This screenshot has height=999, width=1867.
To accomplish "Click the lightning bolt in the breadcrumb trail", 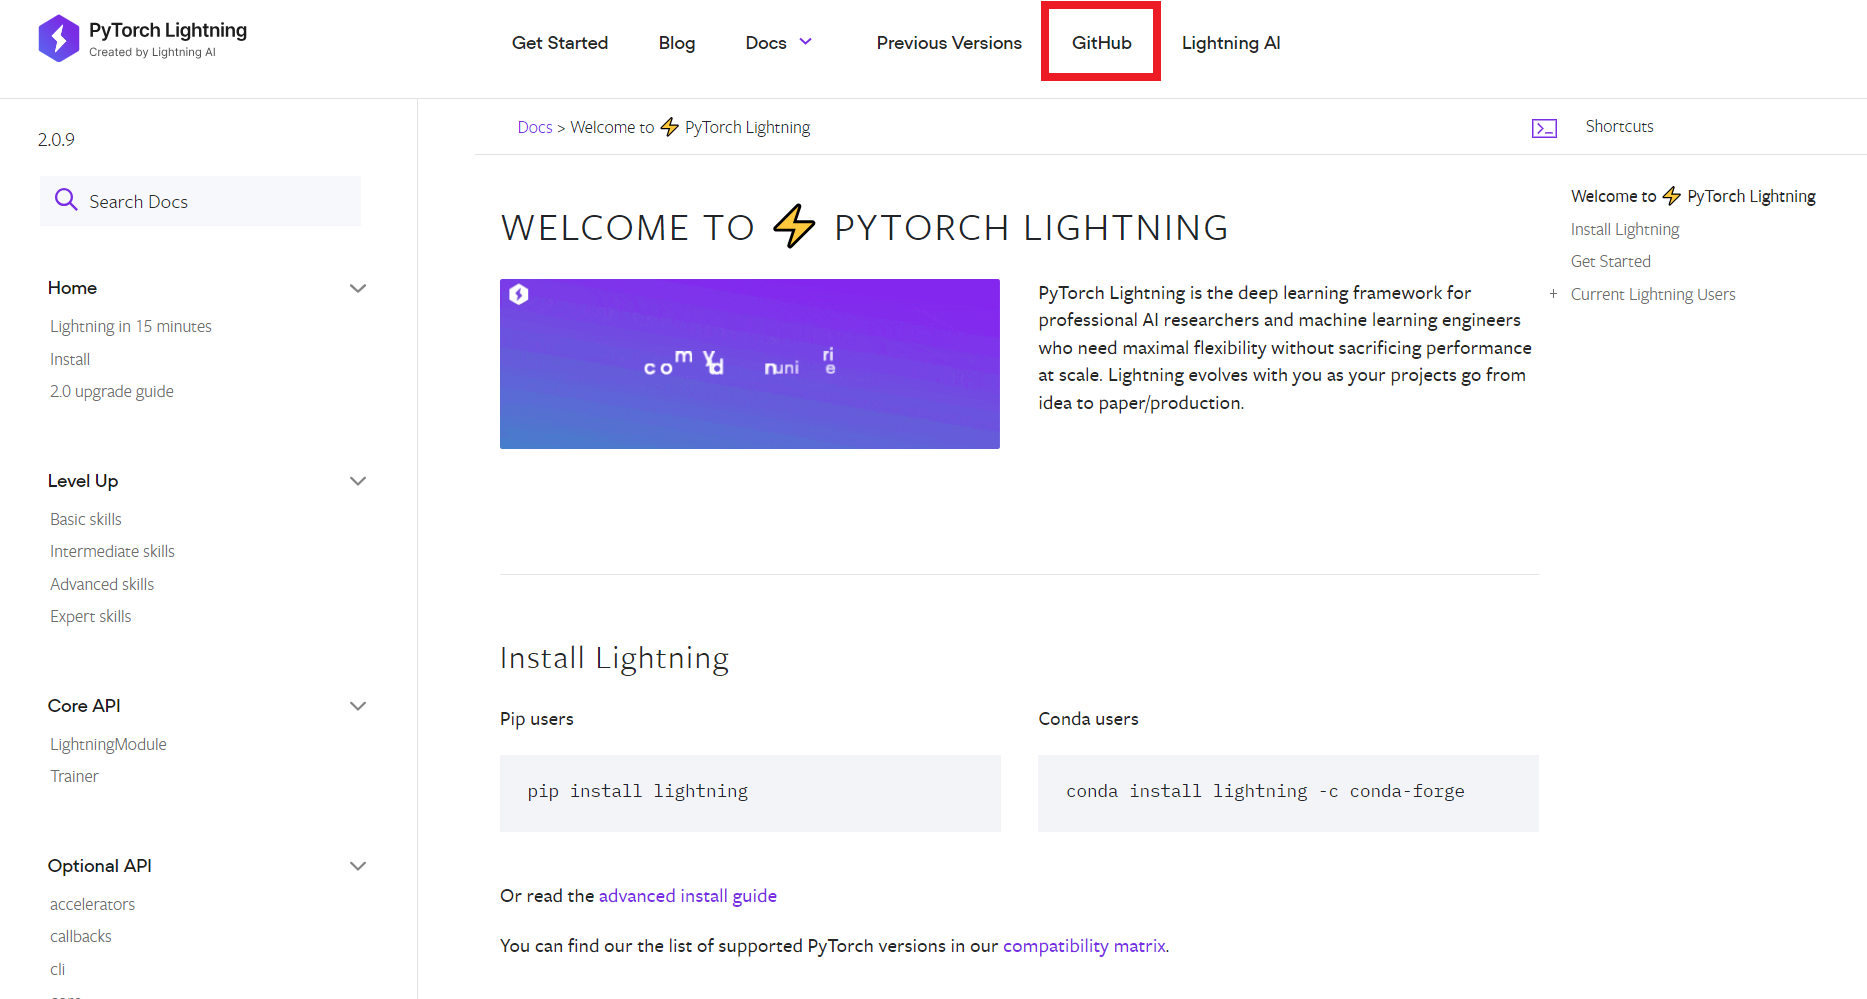I will pyautogui.click(x=668, y=126).
